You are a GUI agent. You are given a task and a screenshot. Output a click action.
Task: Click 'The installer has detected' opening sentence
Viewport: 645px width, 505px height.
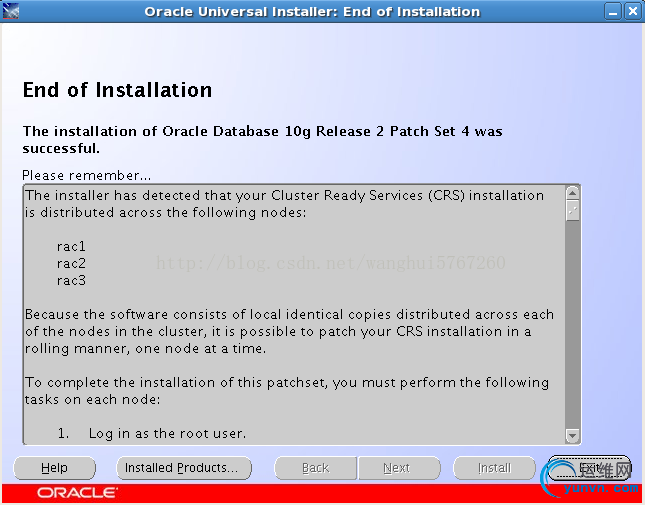pos(284,204)
